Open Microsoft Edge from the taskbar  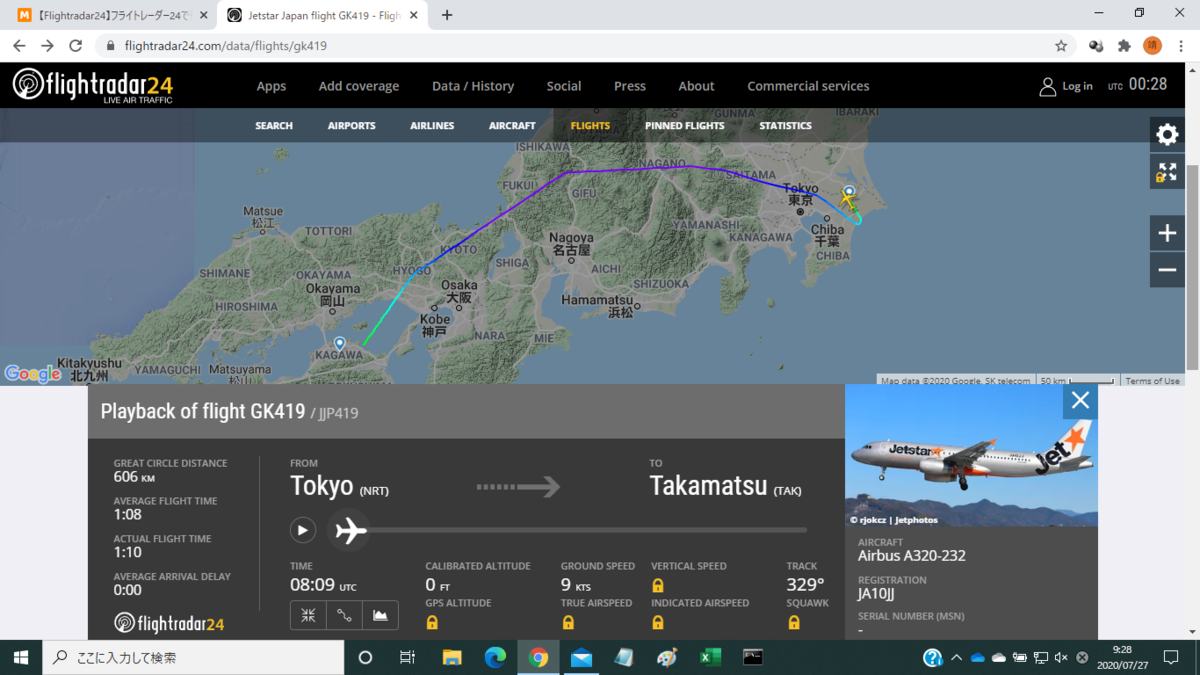(495, 657)
